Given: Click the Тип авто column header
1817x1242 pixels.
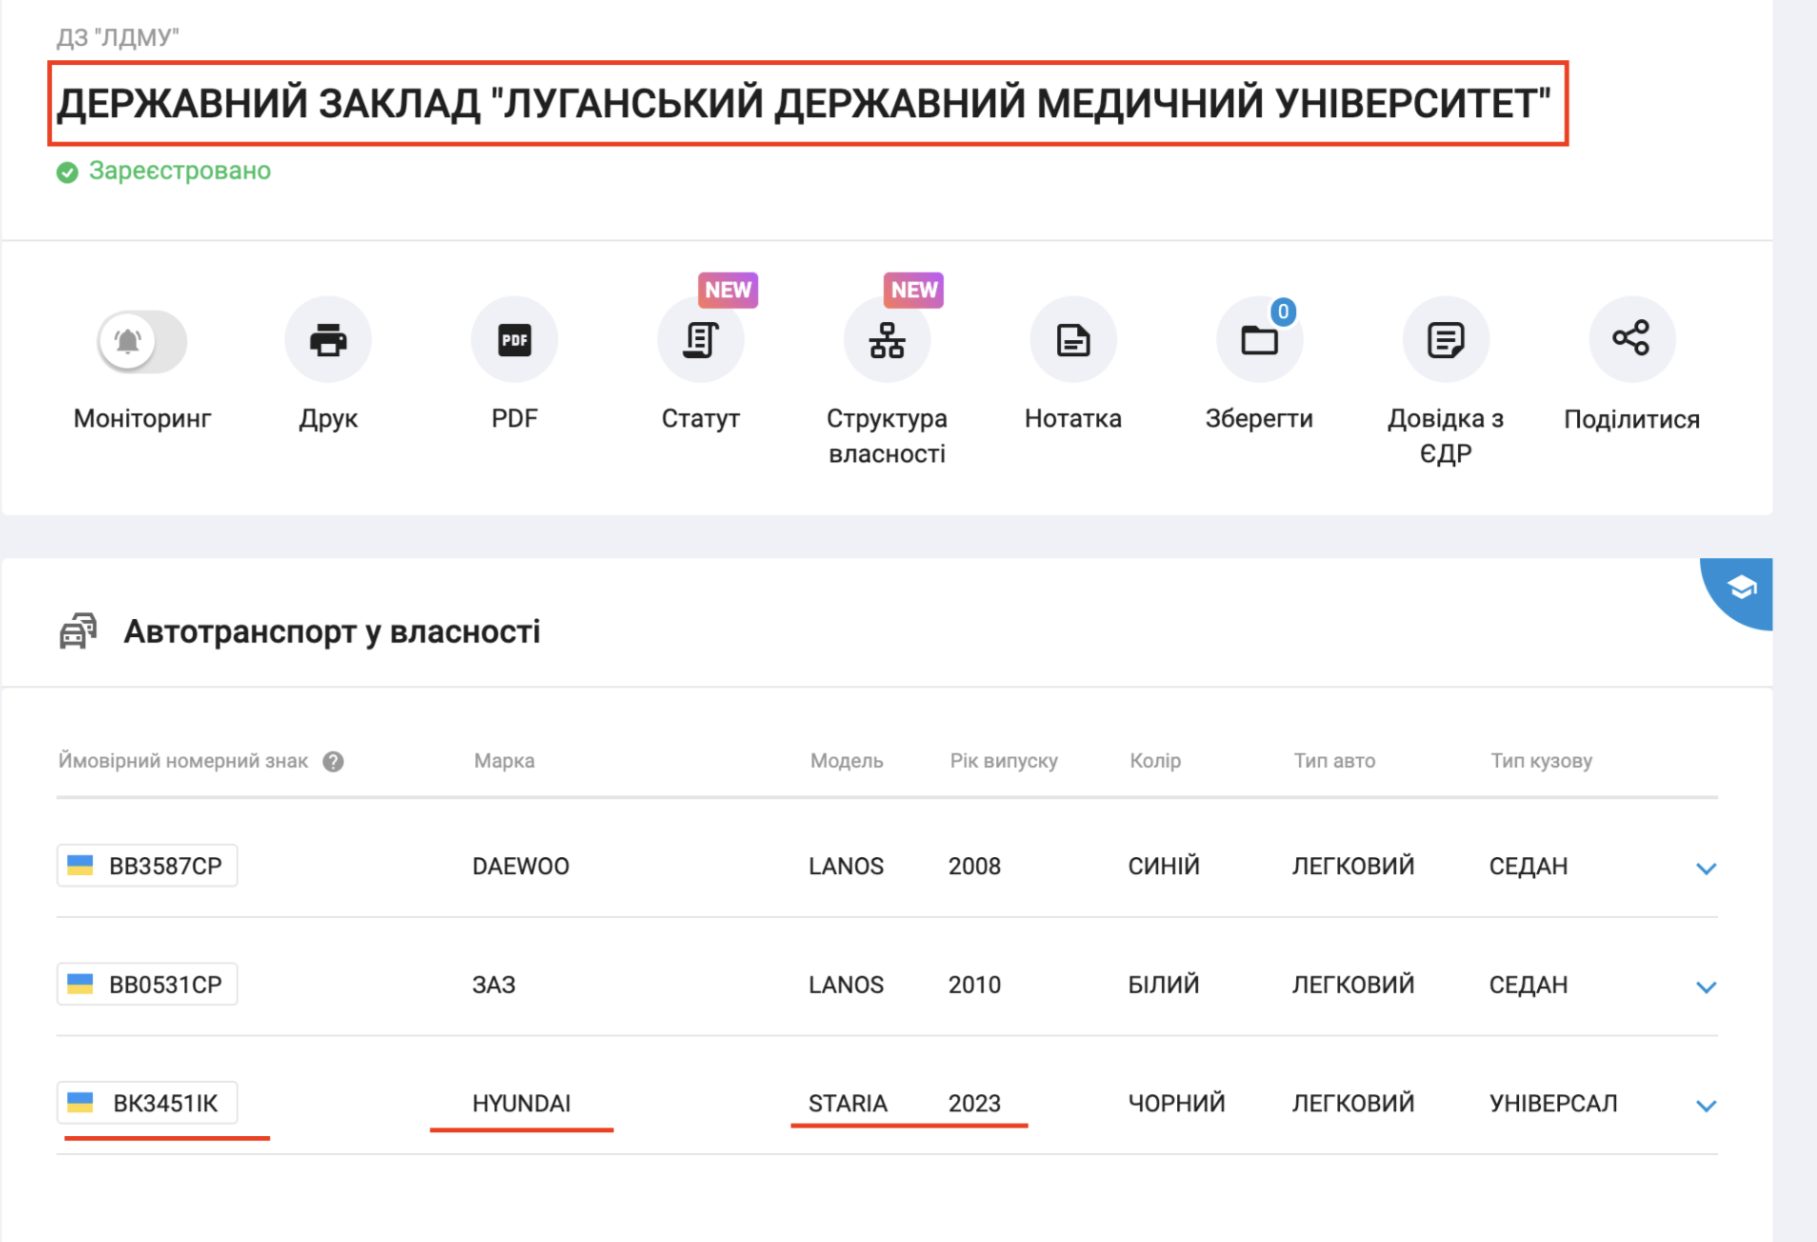Looking at the screenshot, I should (x=1335, y=761).
